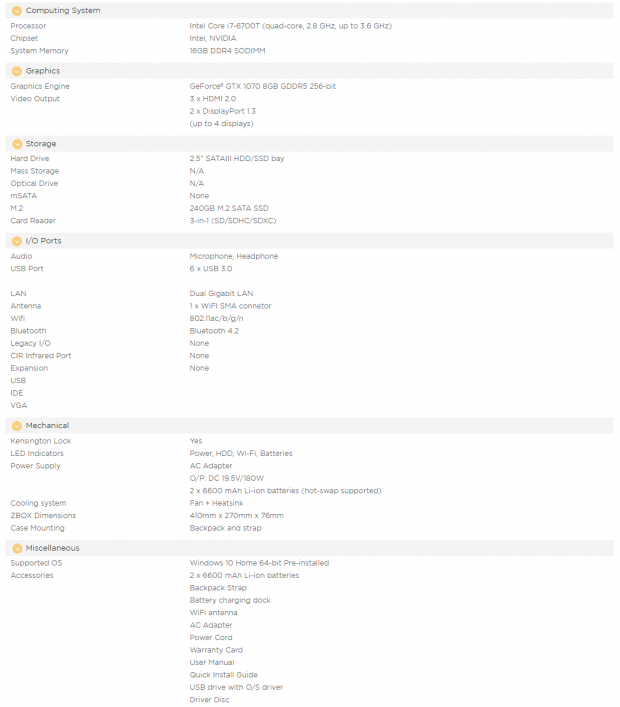Select the Processor specification value text

290,26
